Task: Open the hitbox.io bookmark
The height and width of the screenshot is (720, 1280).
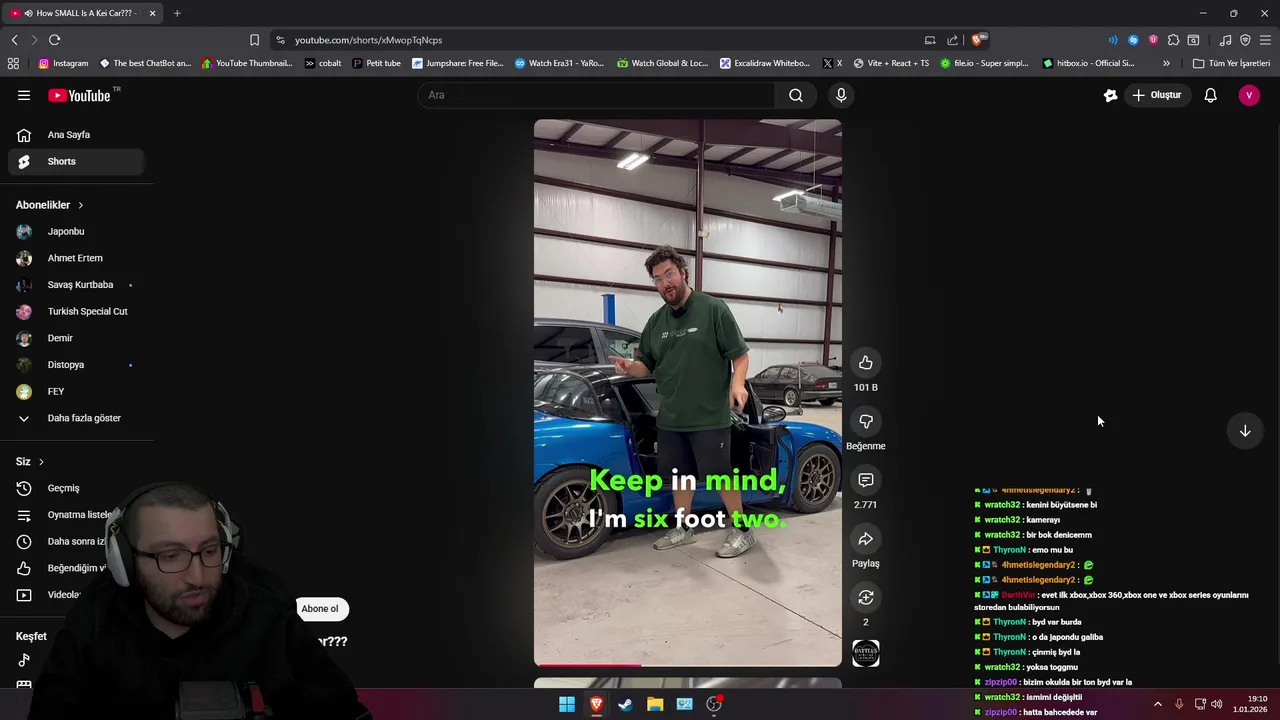Action: click(x=1088, y=63)
